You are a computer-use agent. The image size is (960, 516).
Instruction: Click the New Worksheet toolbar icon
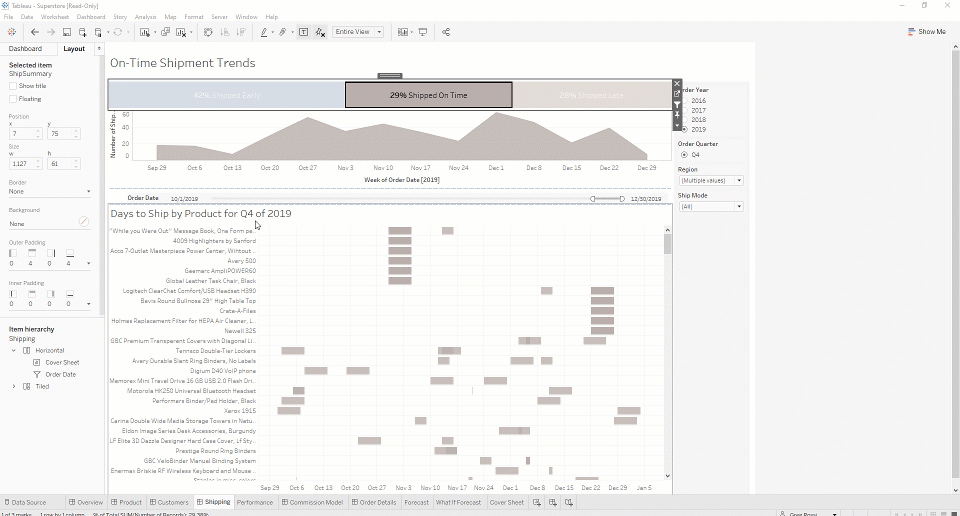[144, 32]
